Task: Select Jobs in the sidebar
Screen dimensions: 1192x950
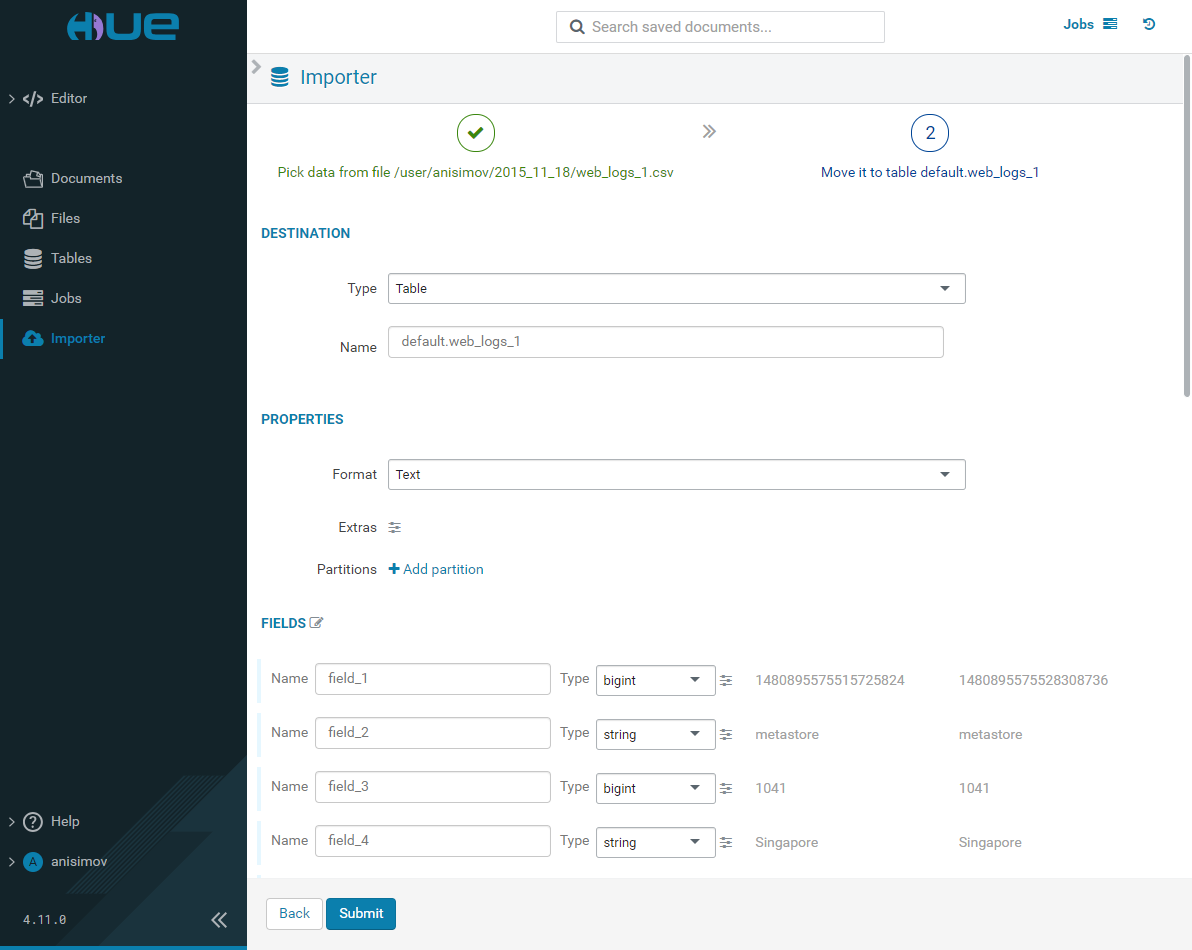Action: point(66,299)
